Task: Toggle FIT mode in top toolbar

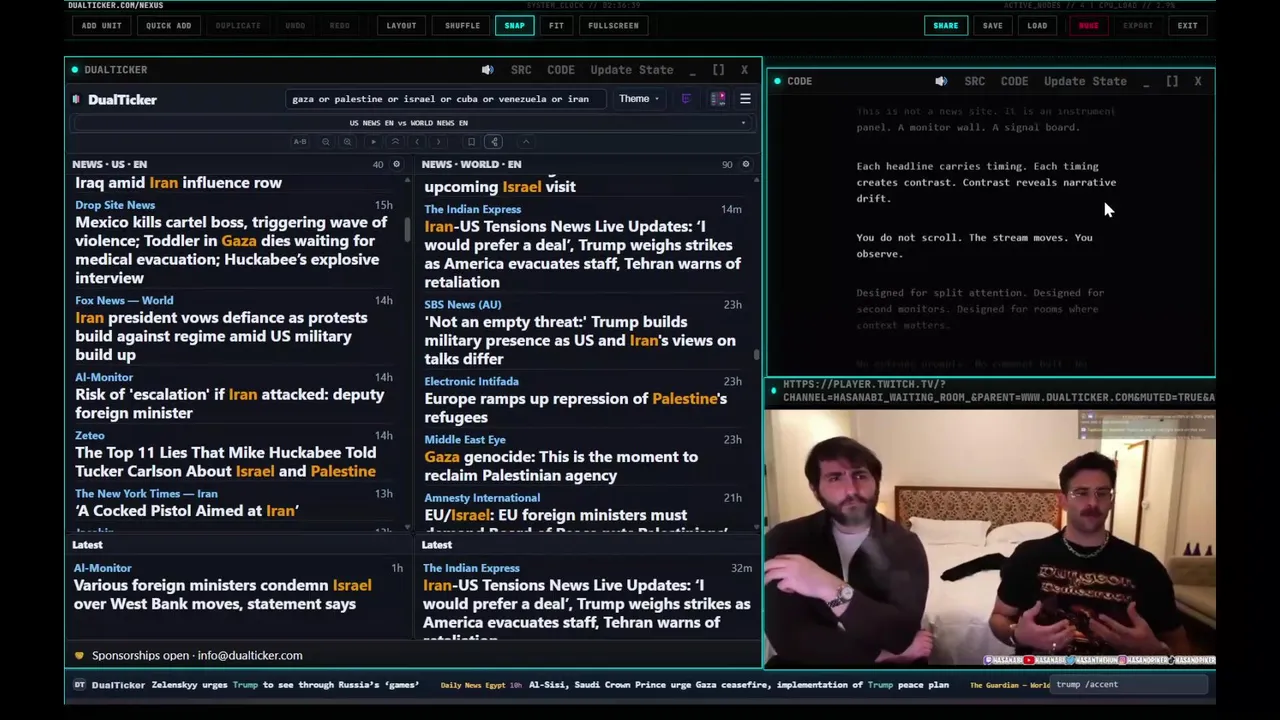Action: [x=556, y=25]
